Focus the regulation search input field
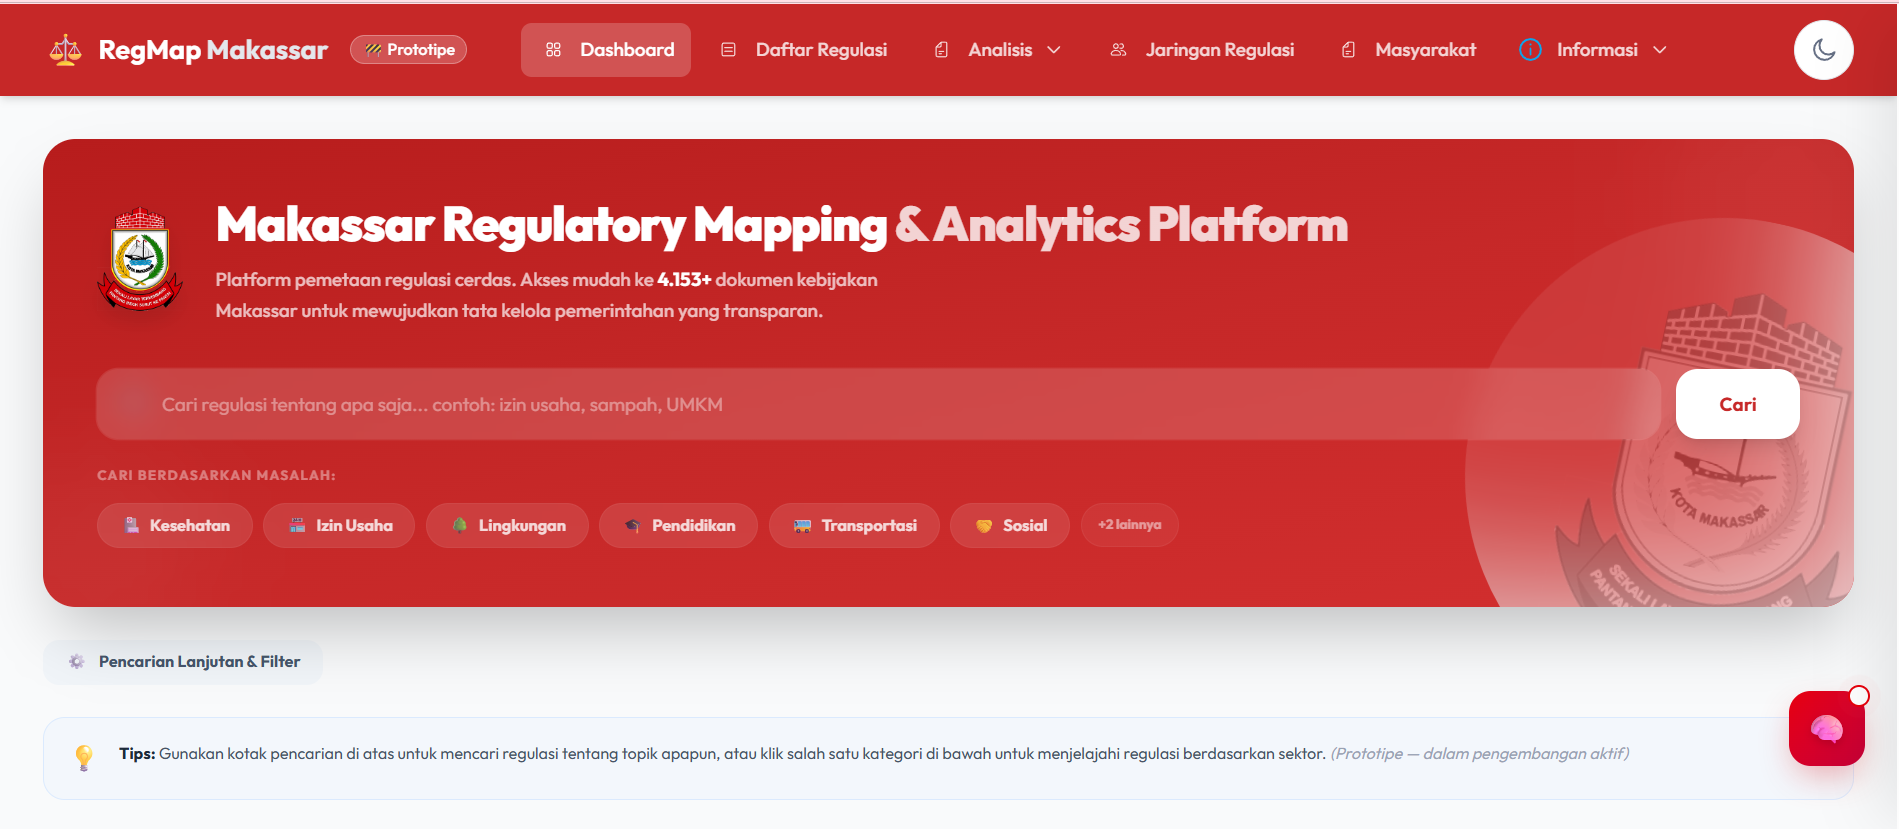This screenshot has height=829, width=1899. coord(878,404)
